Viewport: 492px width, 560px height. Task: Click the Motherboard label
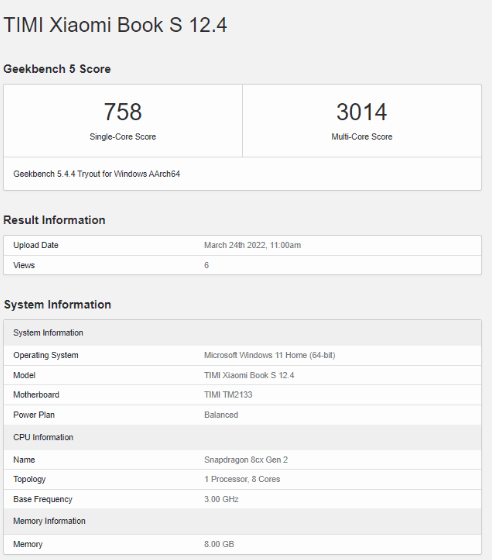point(36,395)
